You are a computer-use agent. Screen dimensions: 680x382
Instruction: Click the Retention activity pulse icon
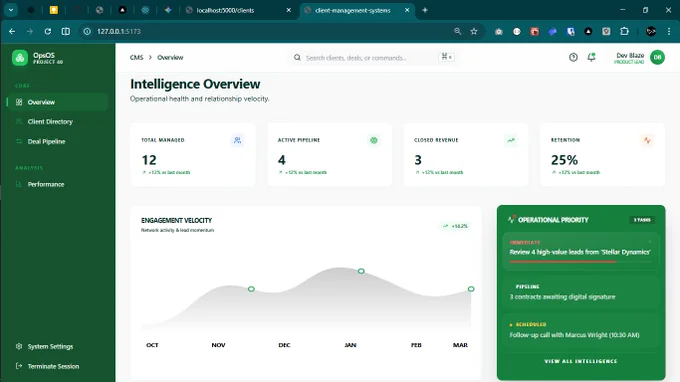[647, 140]
